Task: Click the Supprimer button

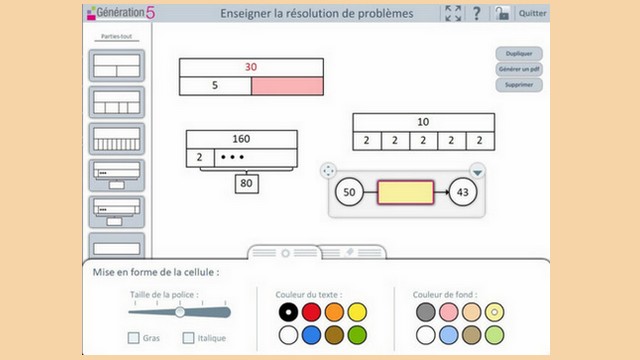Action: click(519, 84)
